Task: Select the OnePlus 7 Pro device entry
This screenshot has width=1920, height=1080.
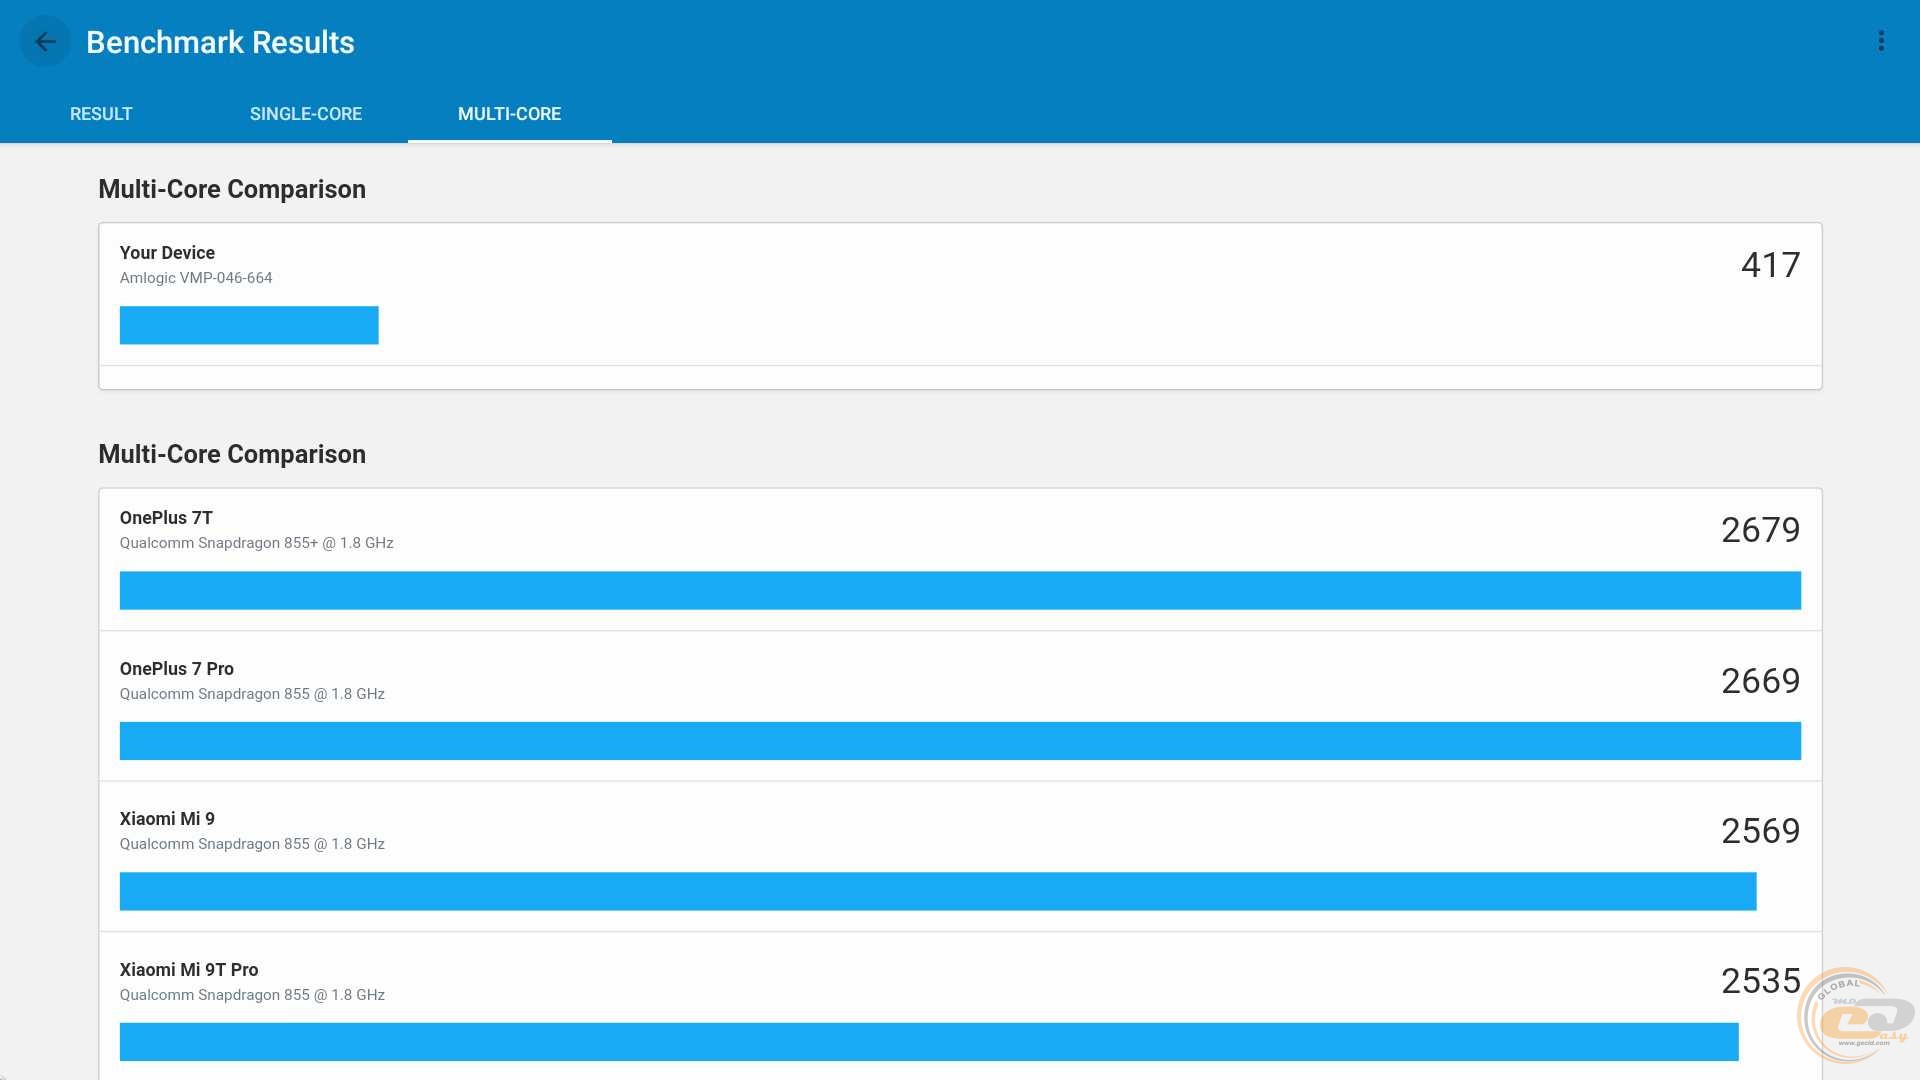Action: pos(177,669)
